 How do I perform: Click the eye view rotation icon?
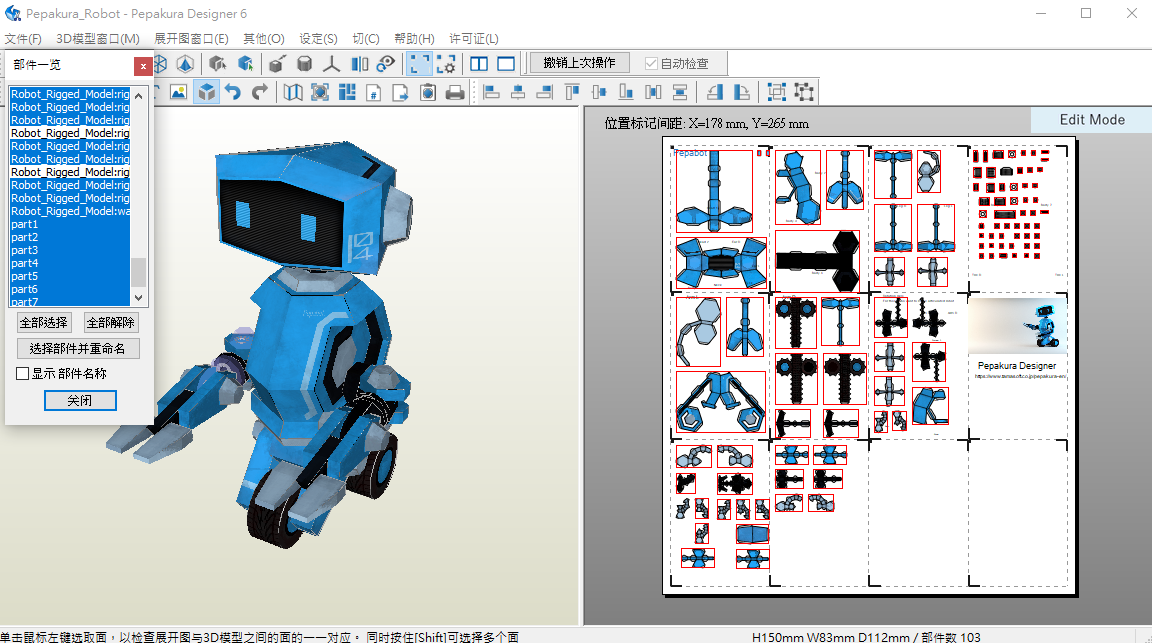point(386,63)
